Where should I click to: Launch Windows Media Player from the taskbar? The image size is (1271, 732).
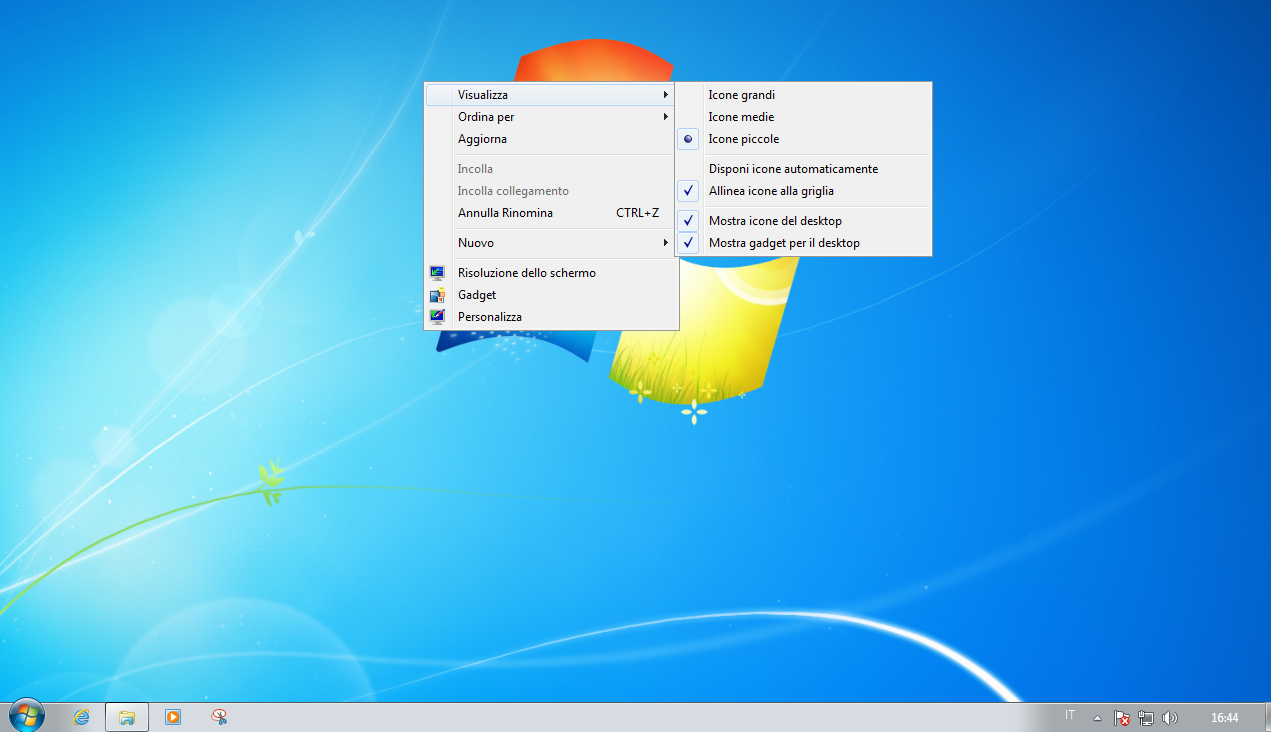(x=173, y=717)
